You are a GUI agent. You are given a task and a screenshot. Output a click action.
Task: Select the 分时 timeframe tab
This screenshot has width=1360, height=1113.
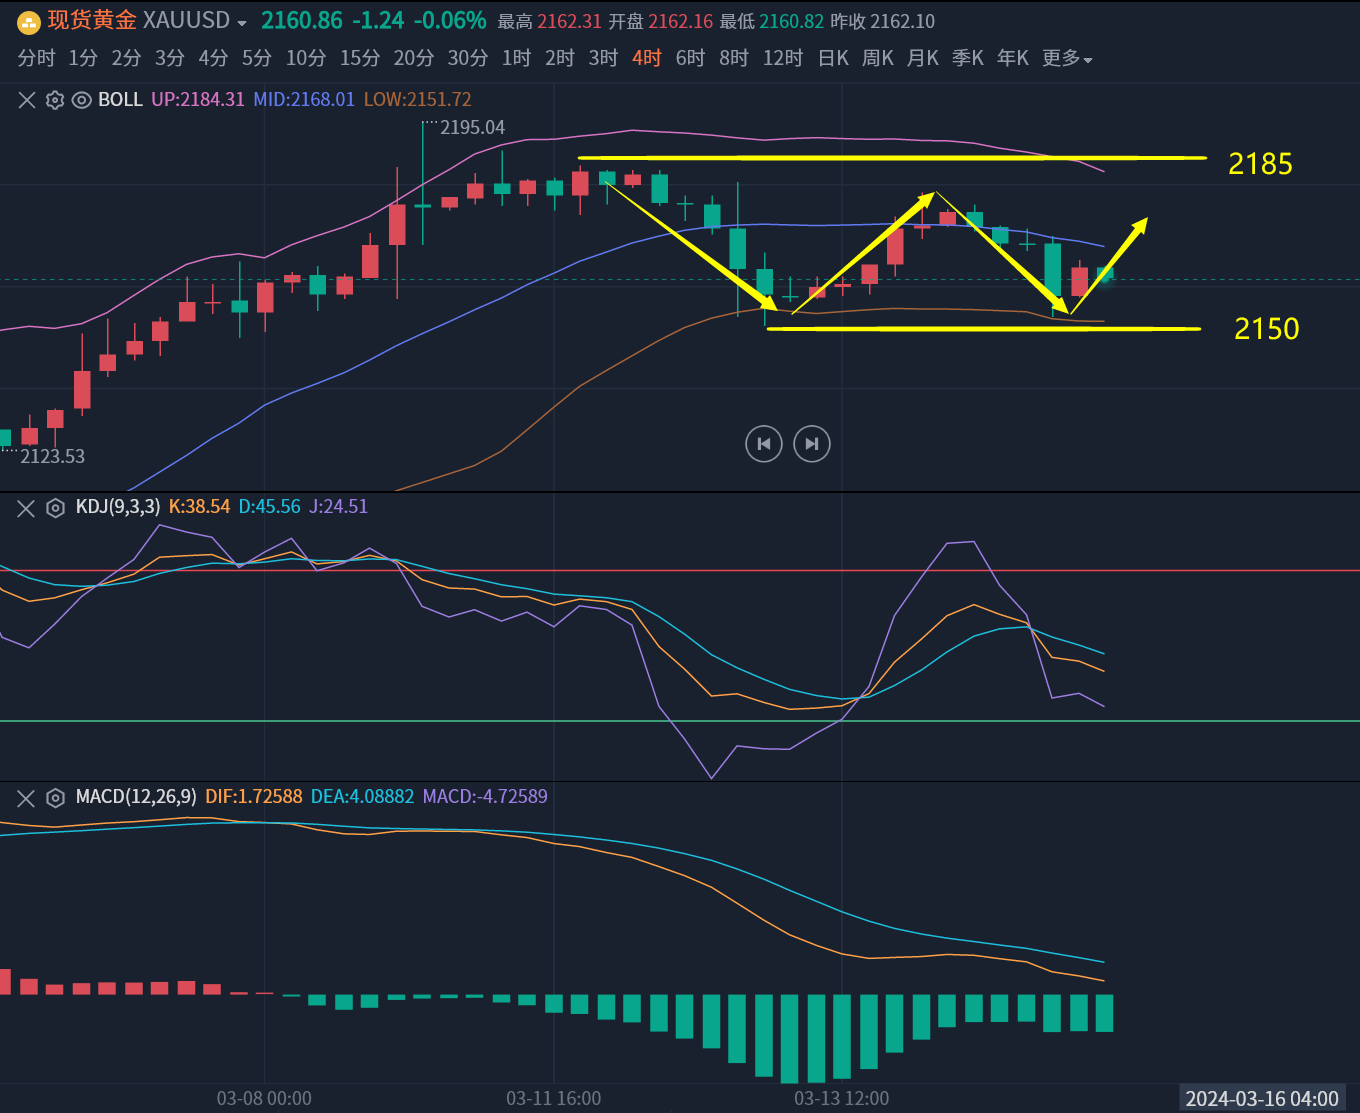click(36, 59)
